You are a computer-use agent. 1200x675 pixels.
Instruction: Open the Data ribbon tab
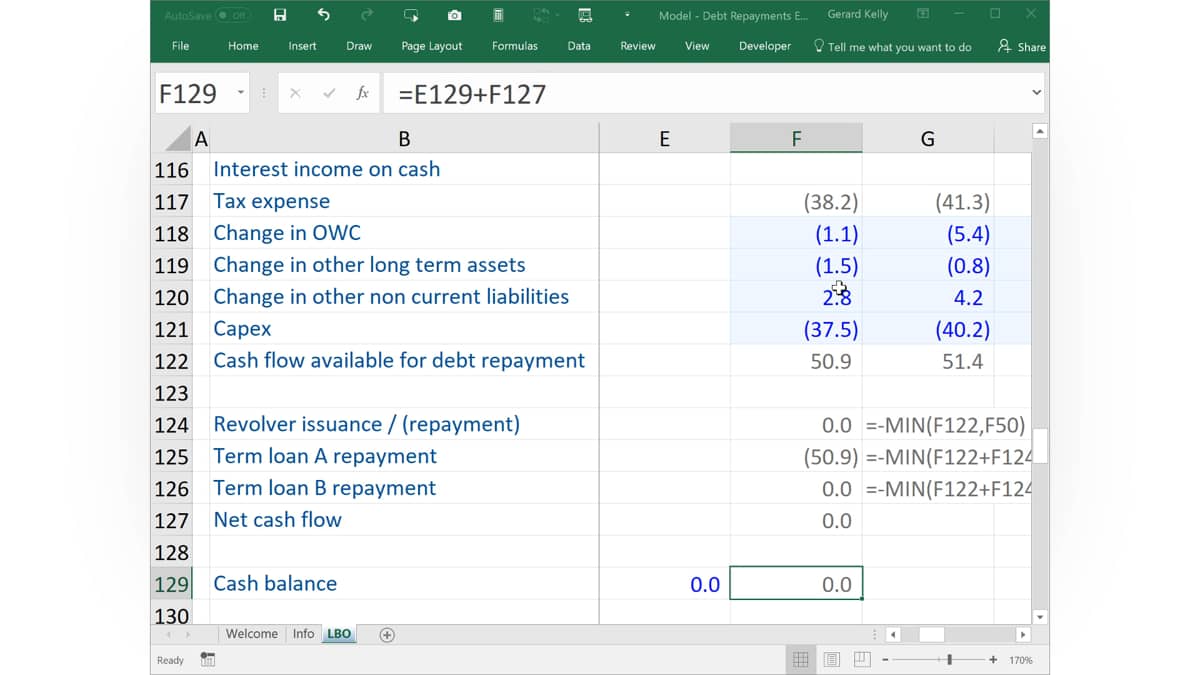pyautogui.click(x=579, y=46)
